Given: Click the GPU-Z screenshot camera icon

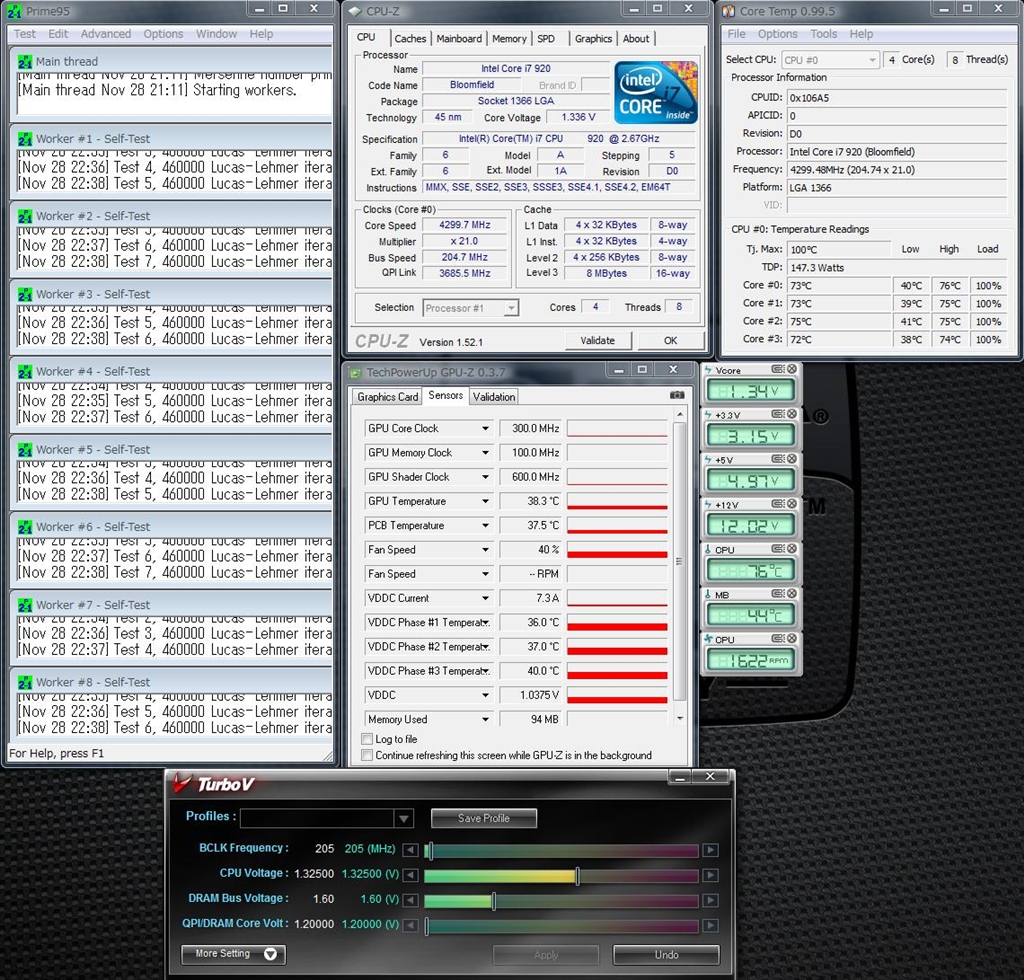Looking at the screenshot, I should [x=677, y=396].
